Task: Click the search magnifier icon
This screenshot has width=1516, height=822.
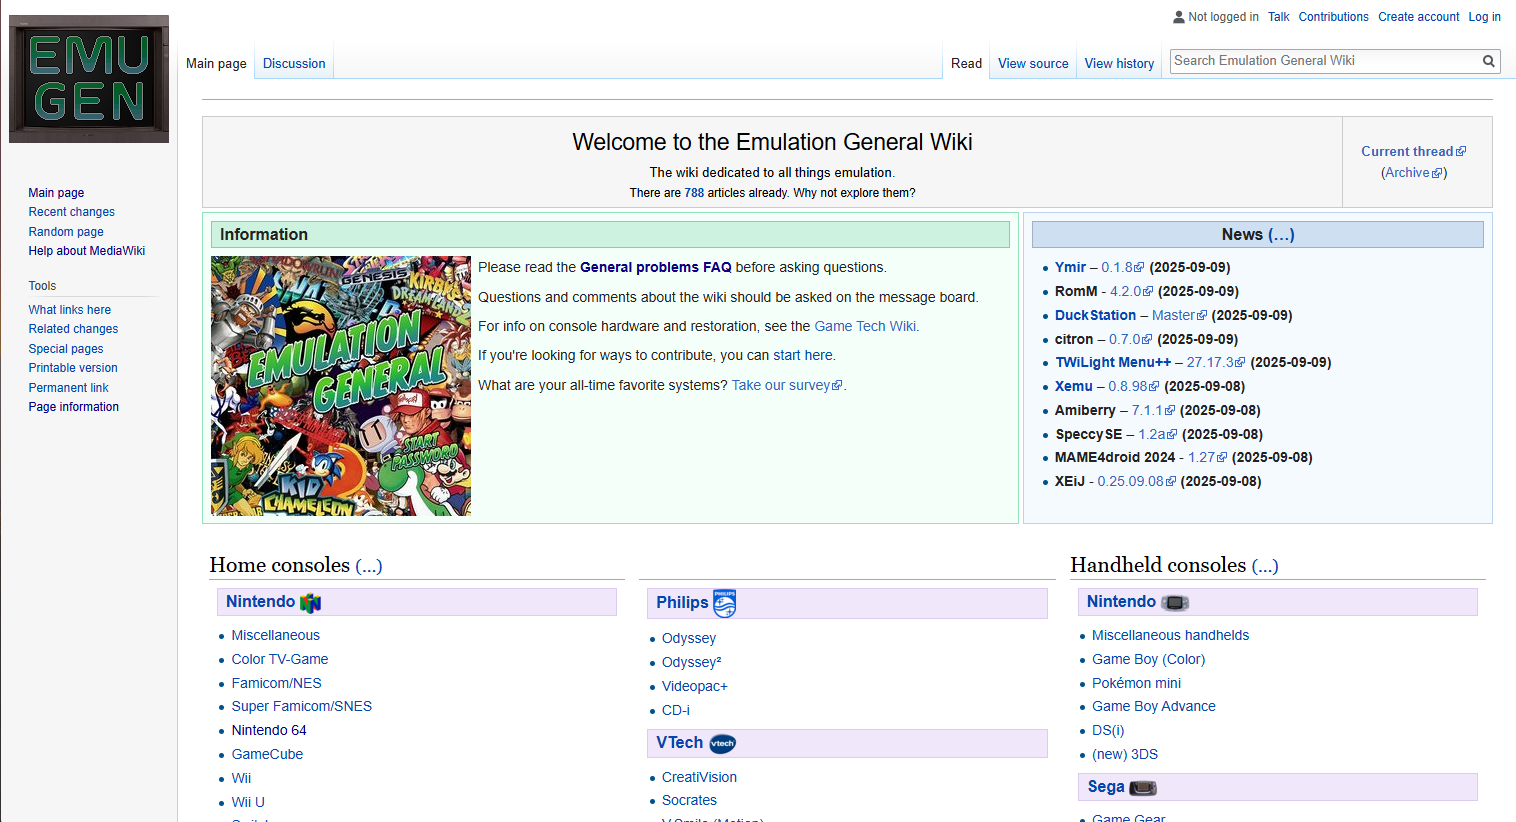Action: 1488,61
